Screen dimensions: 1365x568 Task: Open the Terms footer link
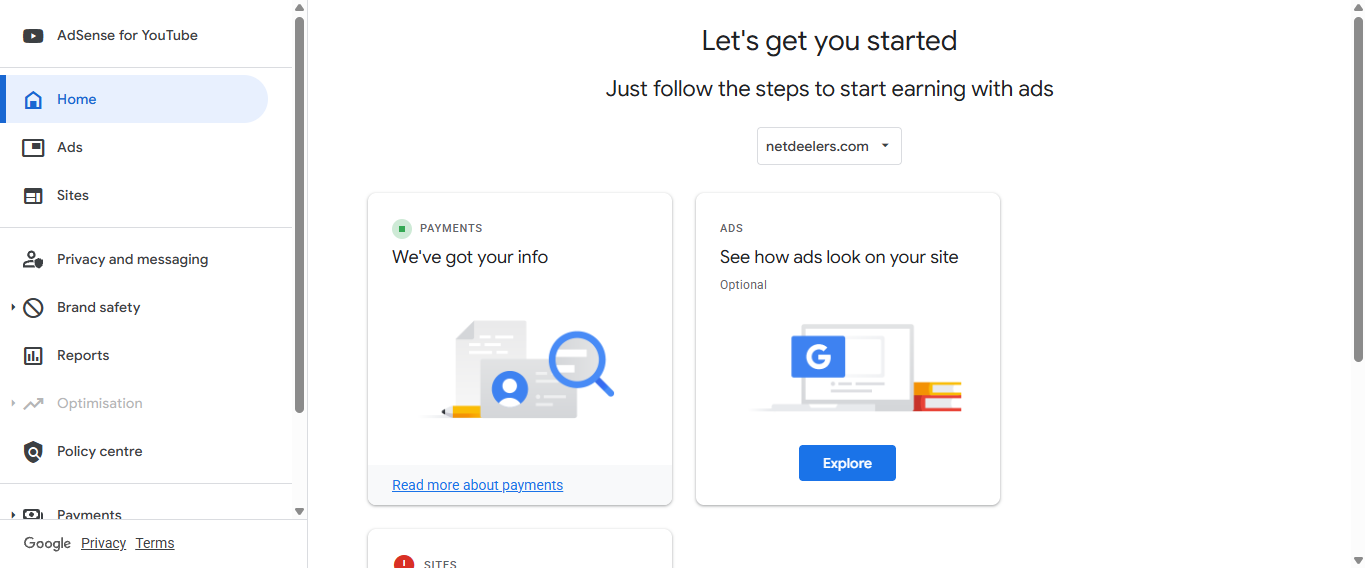coord(155,543)
